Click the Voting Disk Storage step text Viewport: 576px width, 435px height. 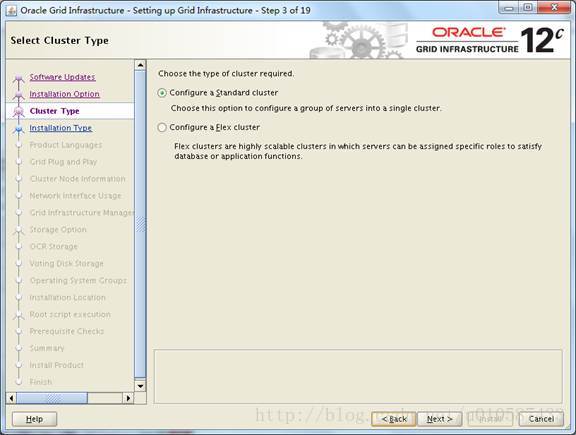pos(66,263)
